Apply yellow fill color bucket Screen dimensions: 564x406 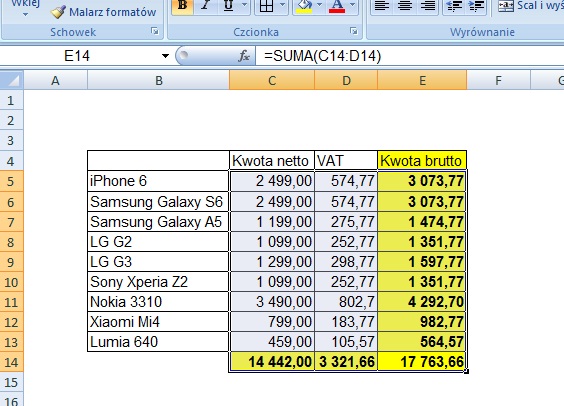tap(304, 6)
